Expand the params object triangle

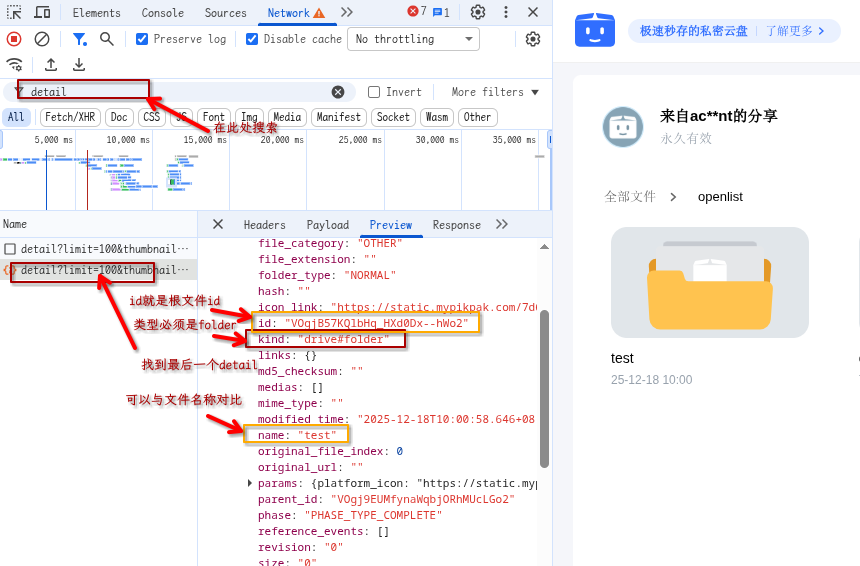click(x=250, y=483)
